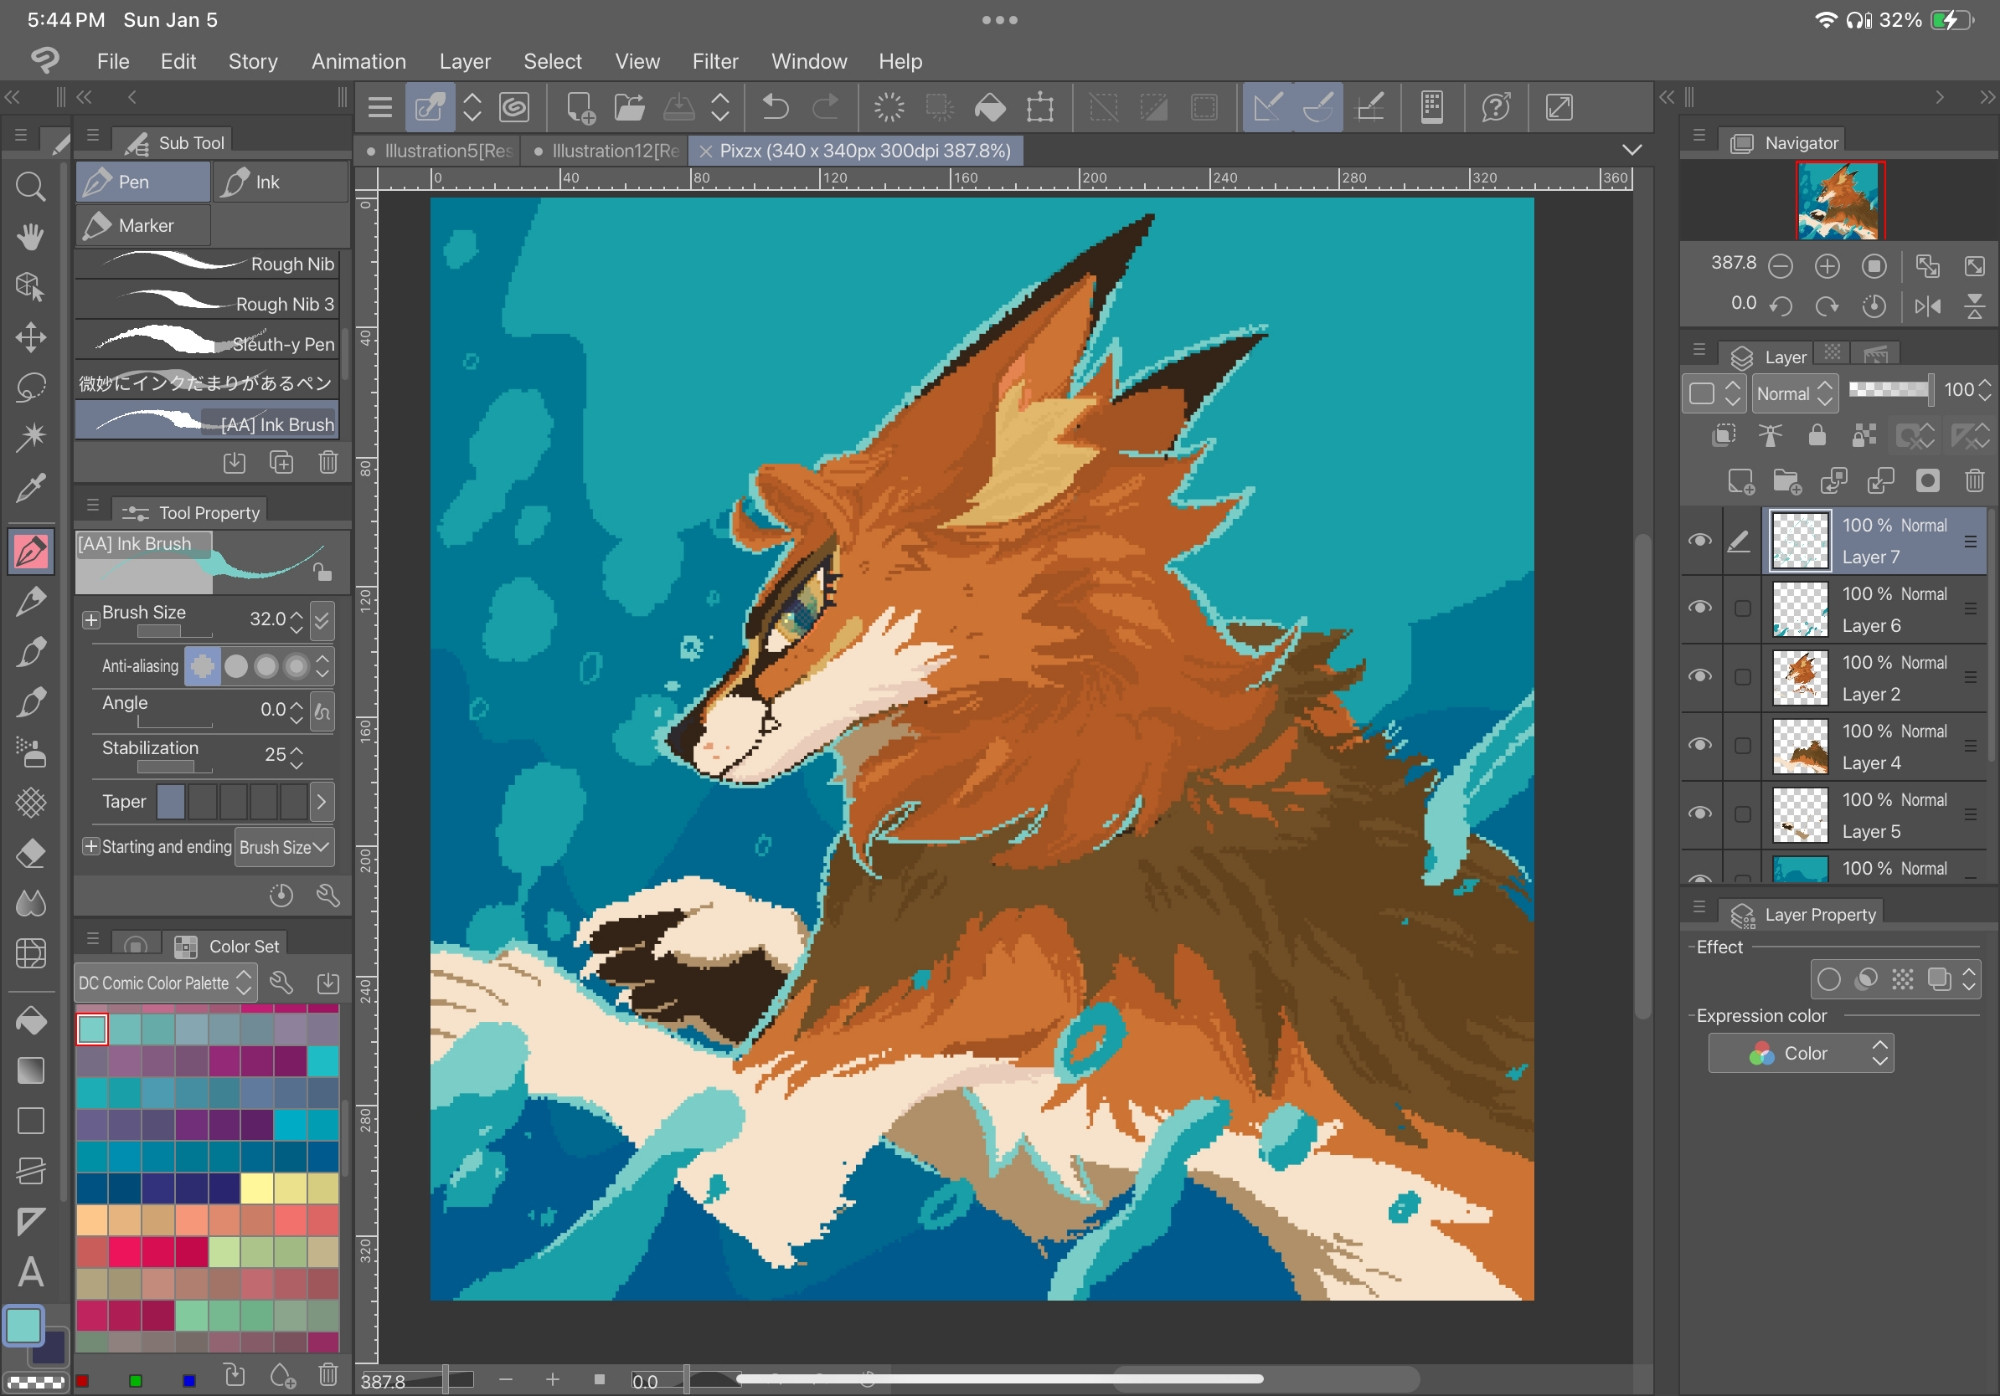The height and width of the screenshot is (1396, 2000).
Task: Select the Eraser tool
Action: point(31,853)
